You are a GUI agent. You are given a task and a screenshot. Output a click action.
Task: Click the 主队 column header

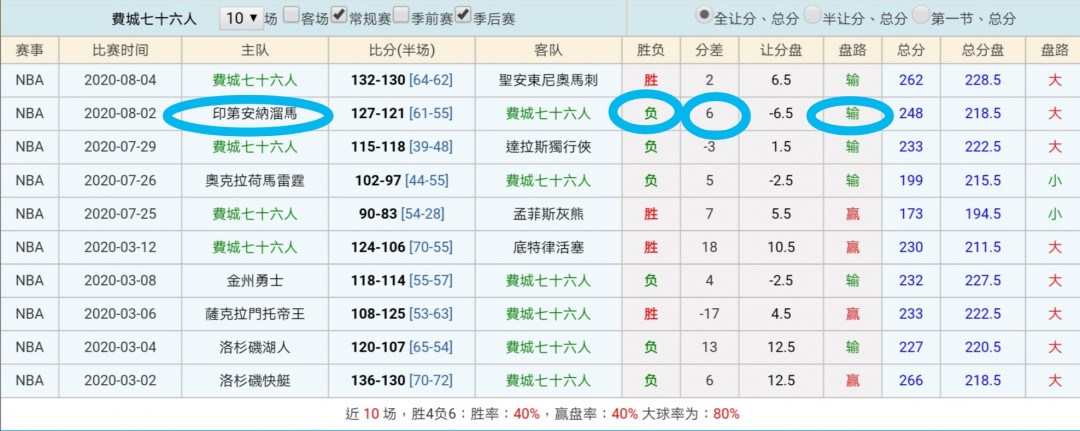pyautogui.click(x=255, y=50)
